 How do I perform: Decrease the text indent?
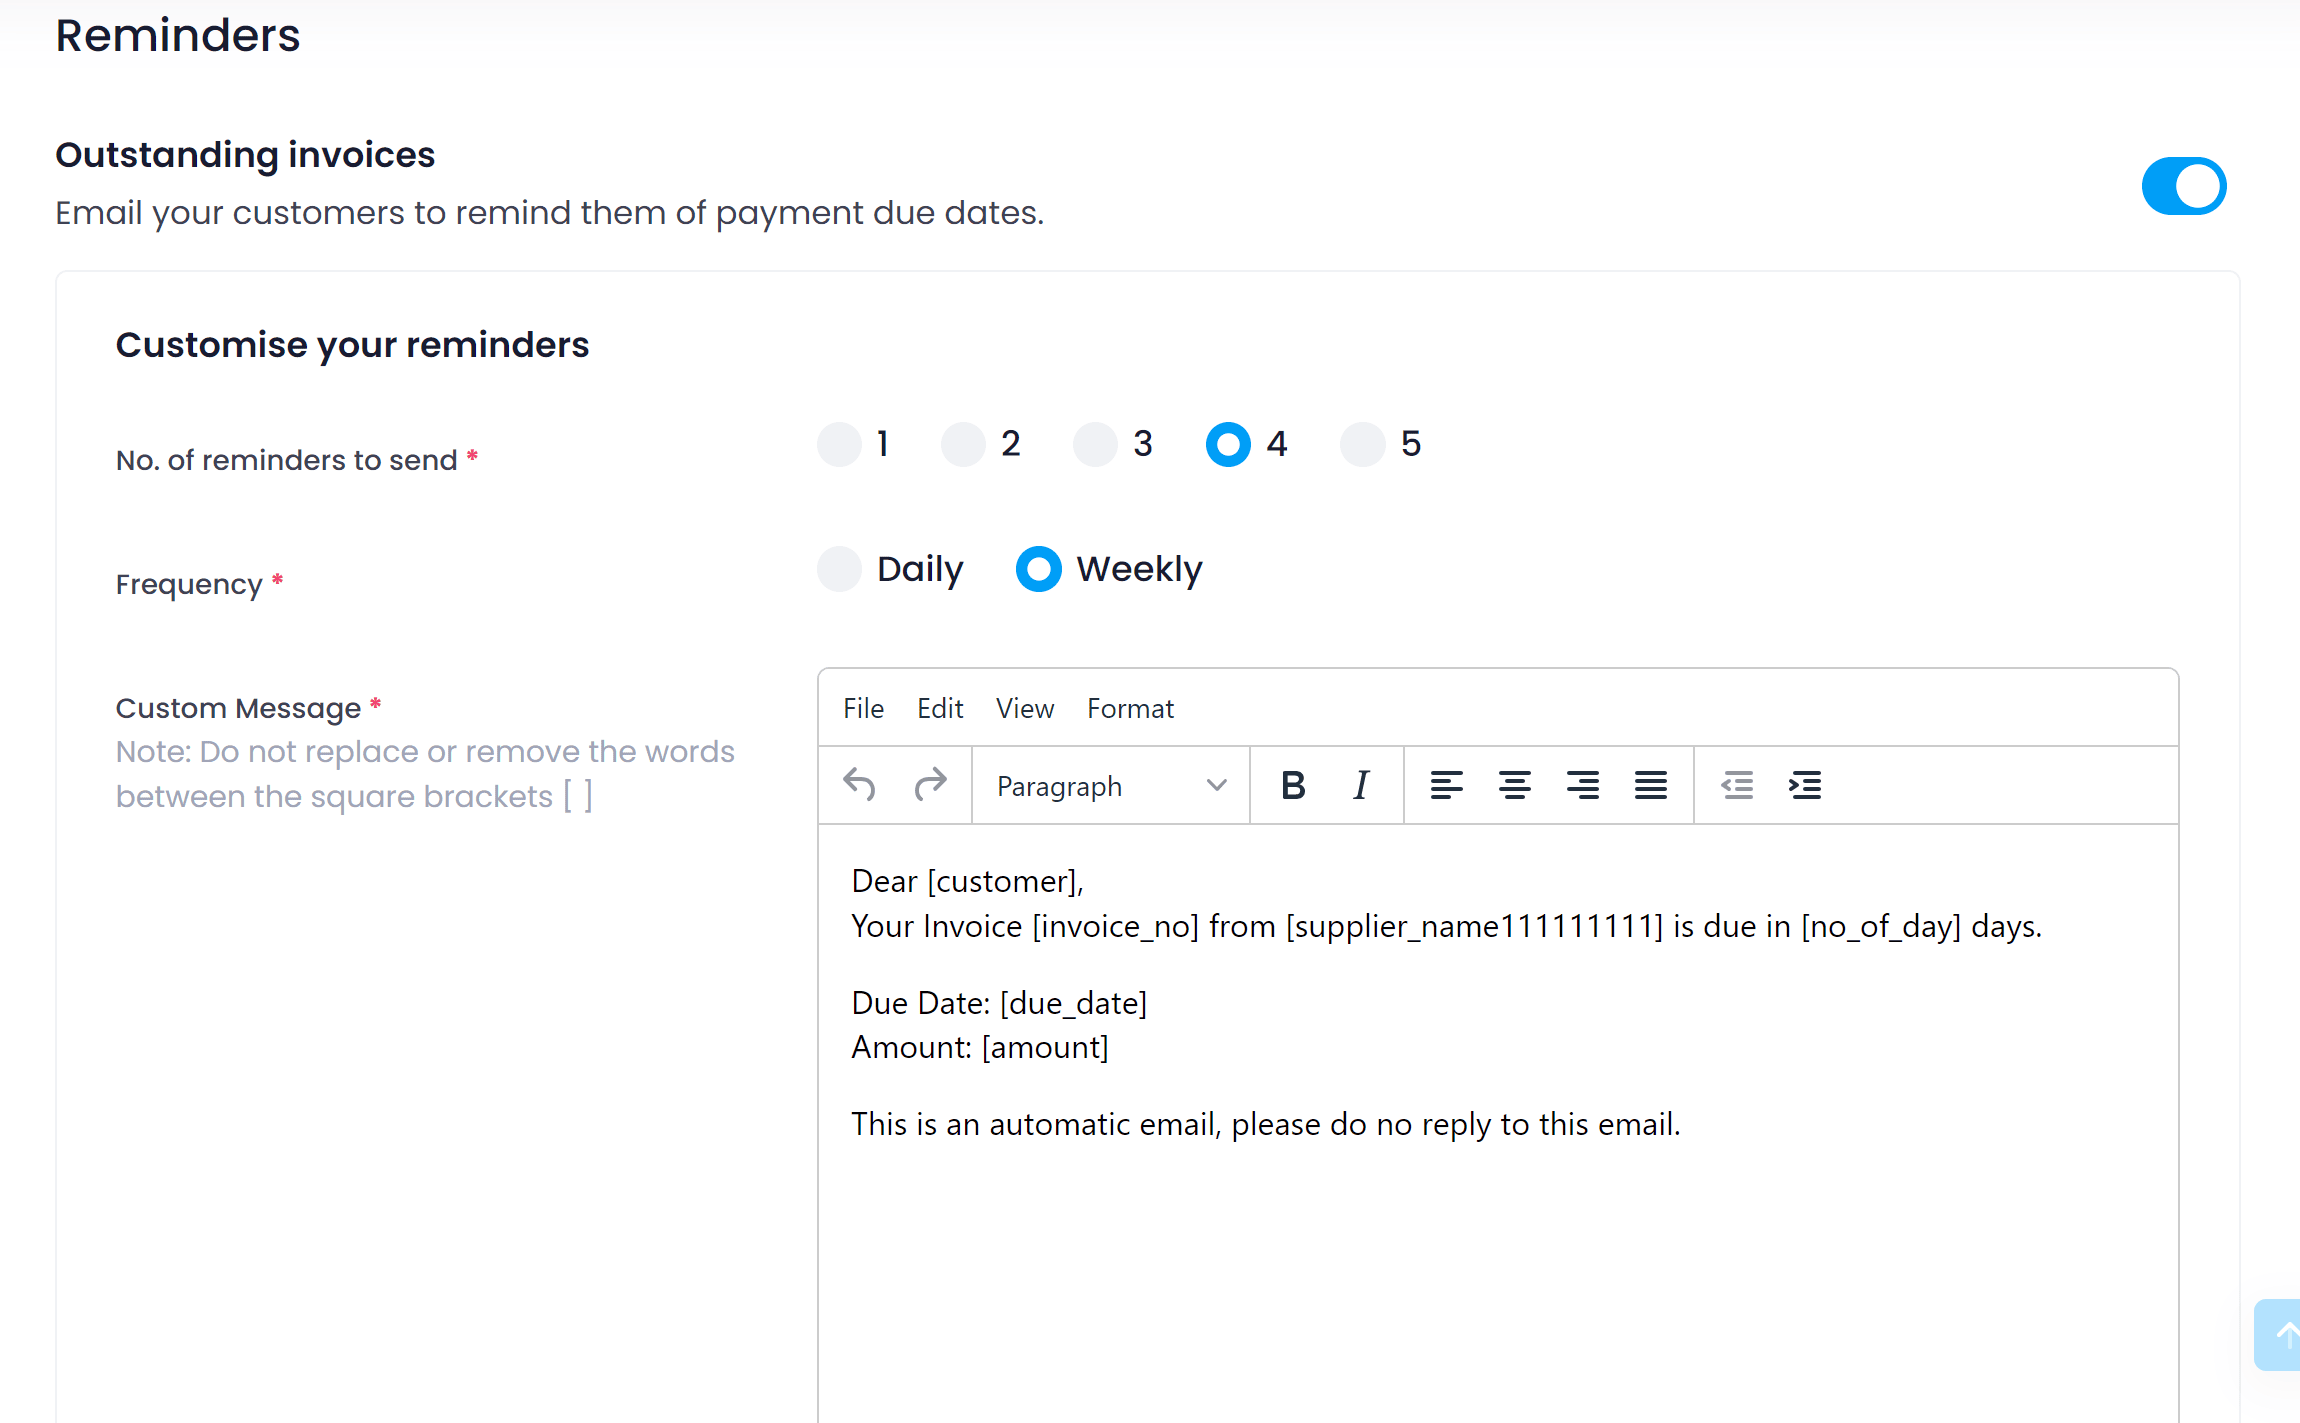click(1737, 785)
